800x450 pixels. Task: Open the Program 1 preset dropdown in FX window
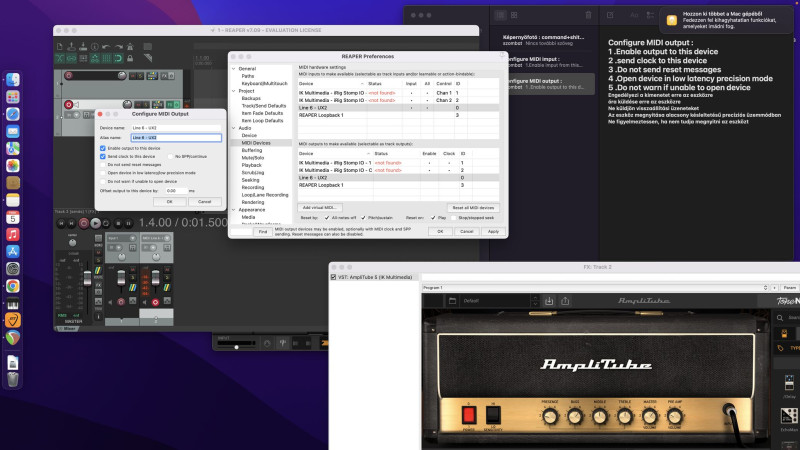point(595,288)
